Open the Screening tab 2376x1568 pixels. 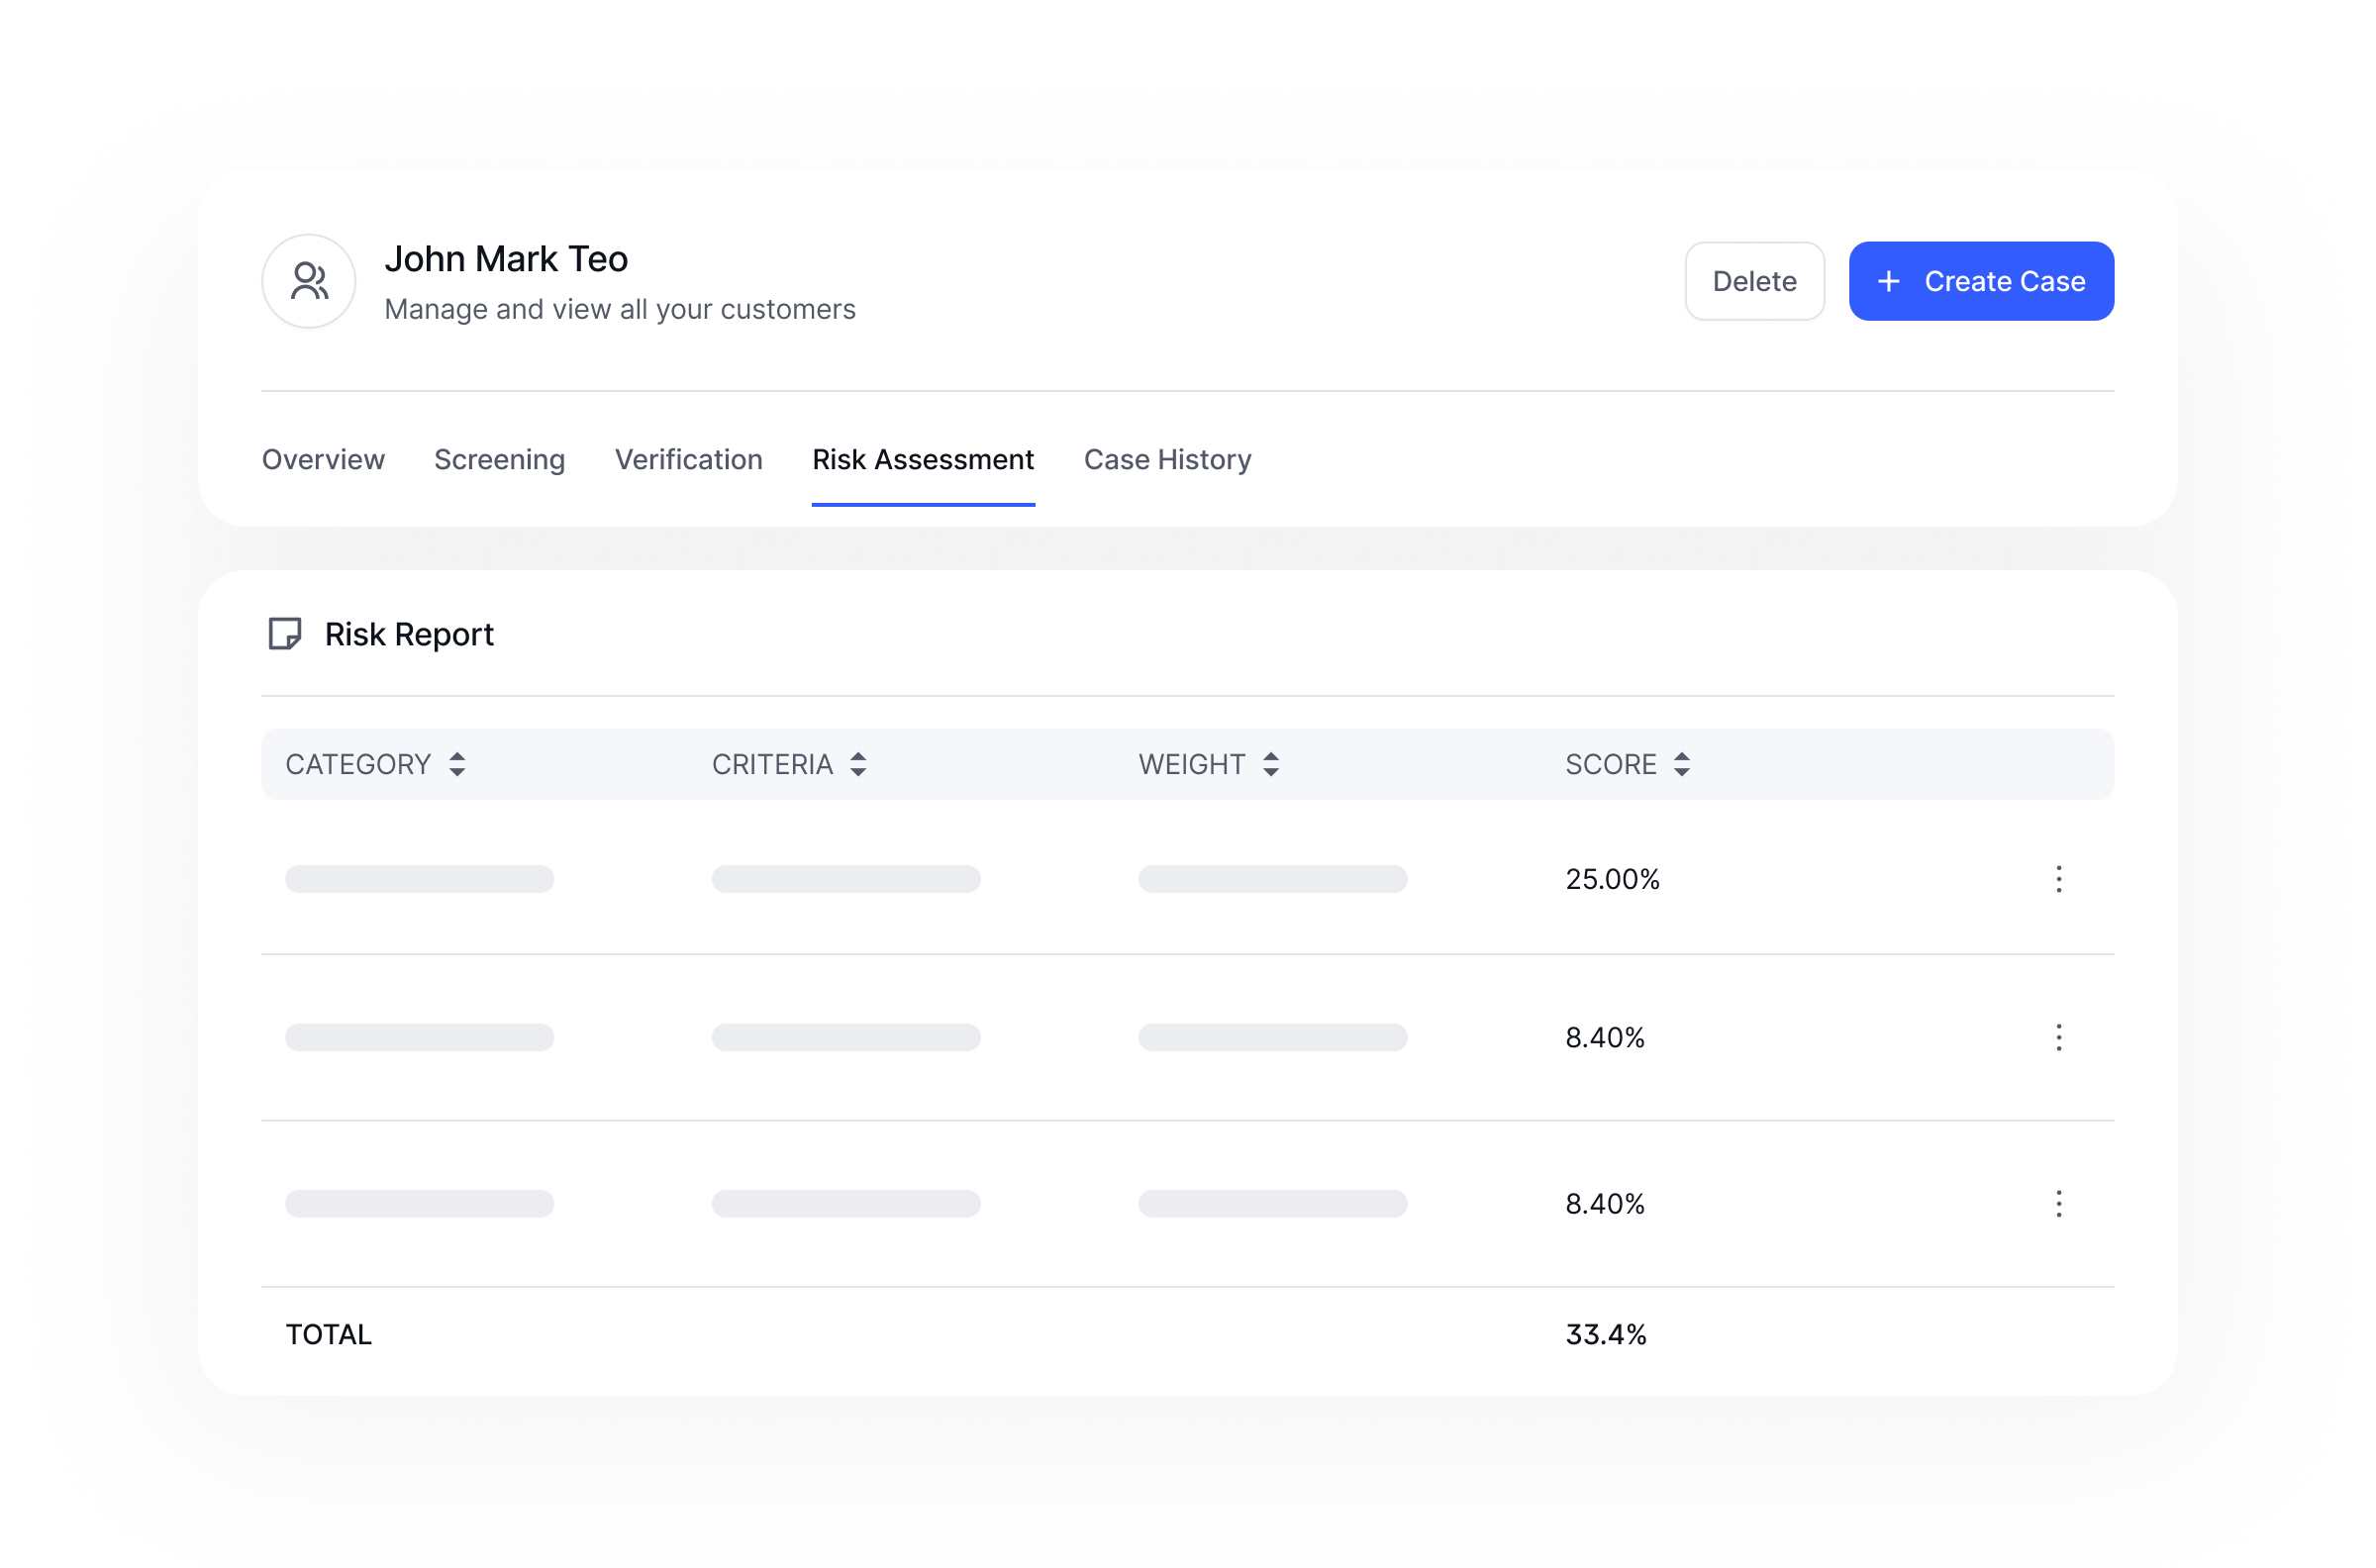499,459
